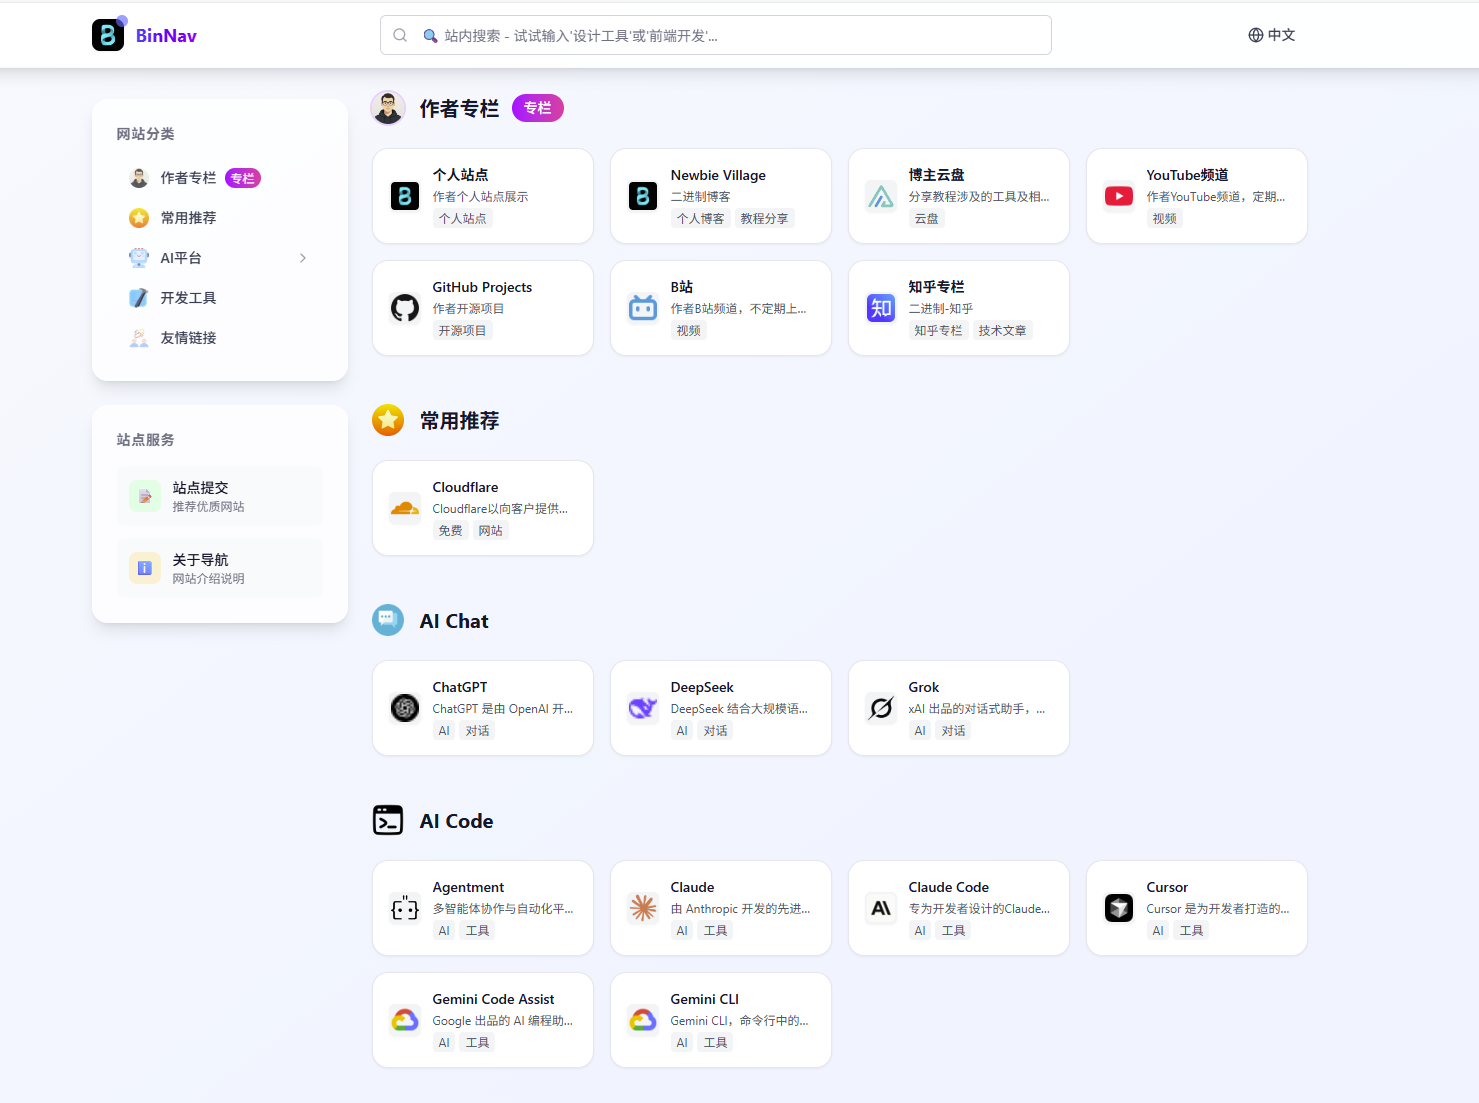The height and width of the screenshot is (1103, 1479).
Task: Click the AI Code terminal section icon
Action: [x=388, y=820]
